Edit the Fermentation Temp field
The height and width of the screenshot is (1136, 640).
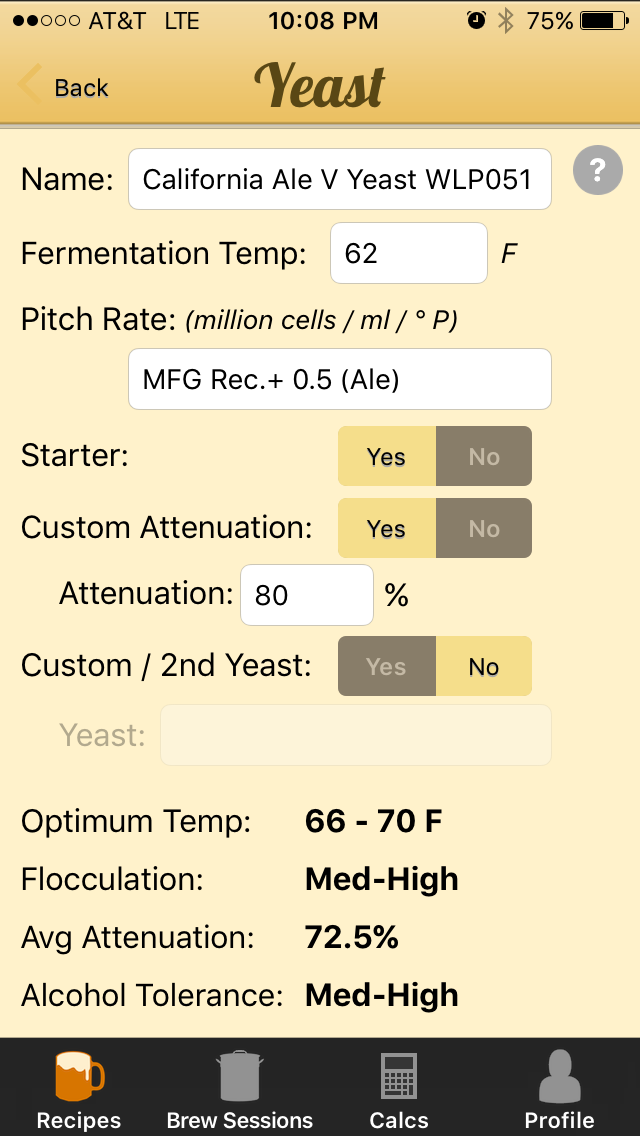tap(409, 253)
